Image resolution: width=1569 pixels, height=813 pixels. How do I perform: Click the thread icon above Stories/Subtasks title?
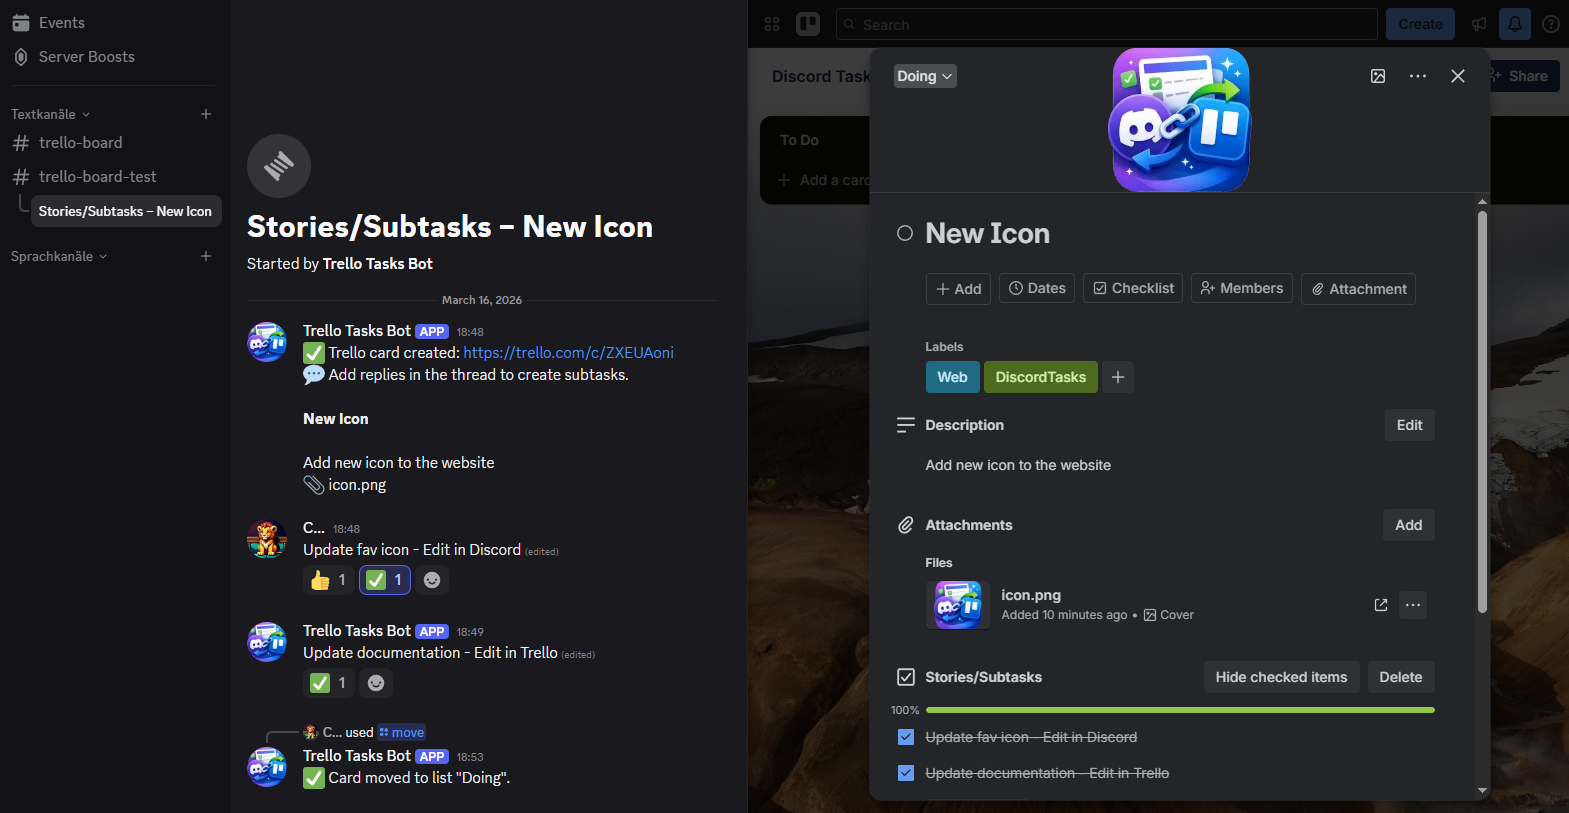tap(279, 166)
